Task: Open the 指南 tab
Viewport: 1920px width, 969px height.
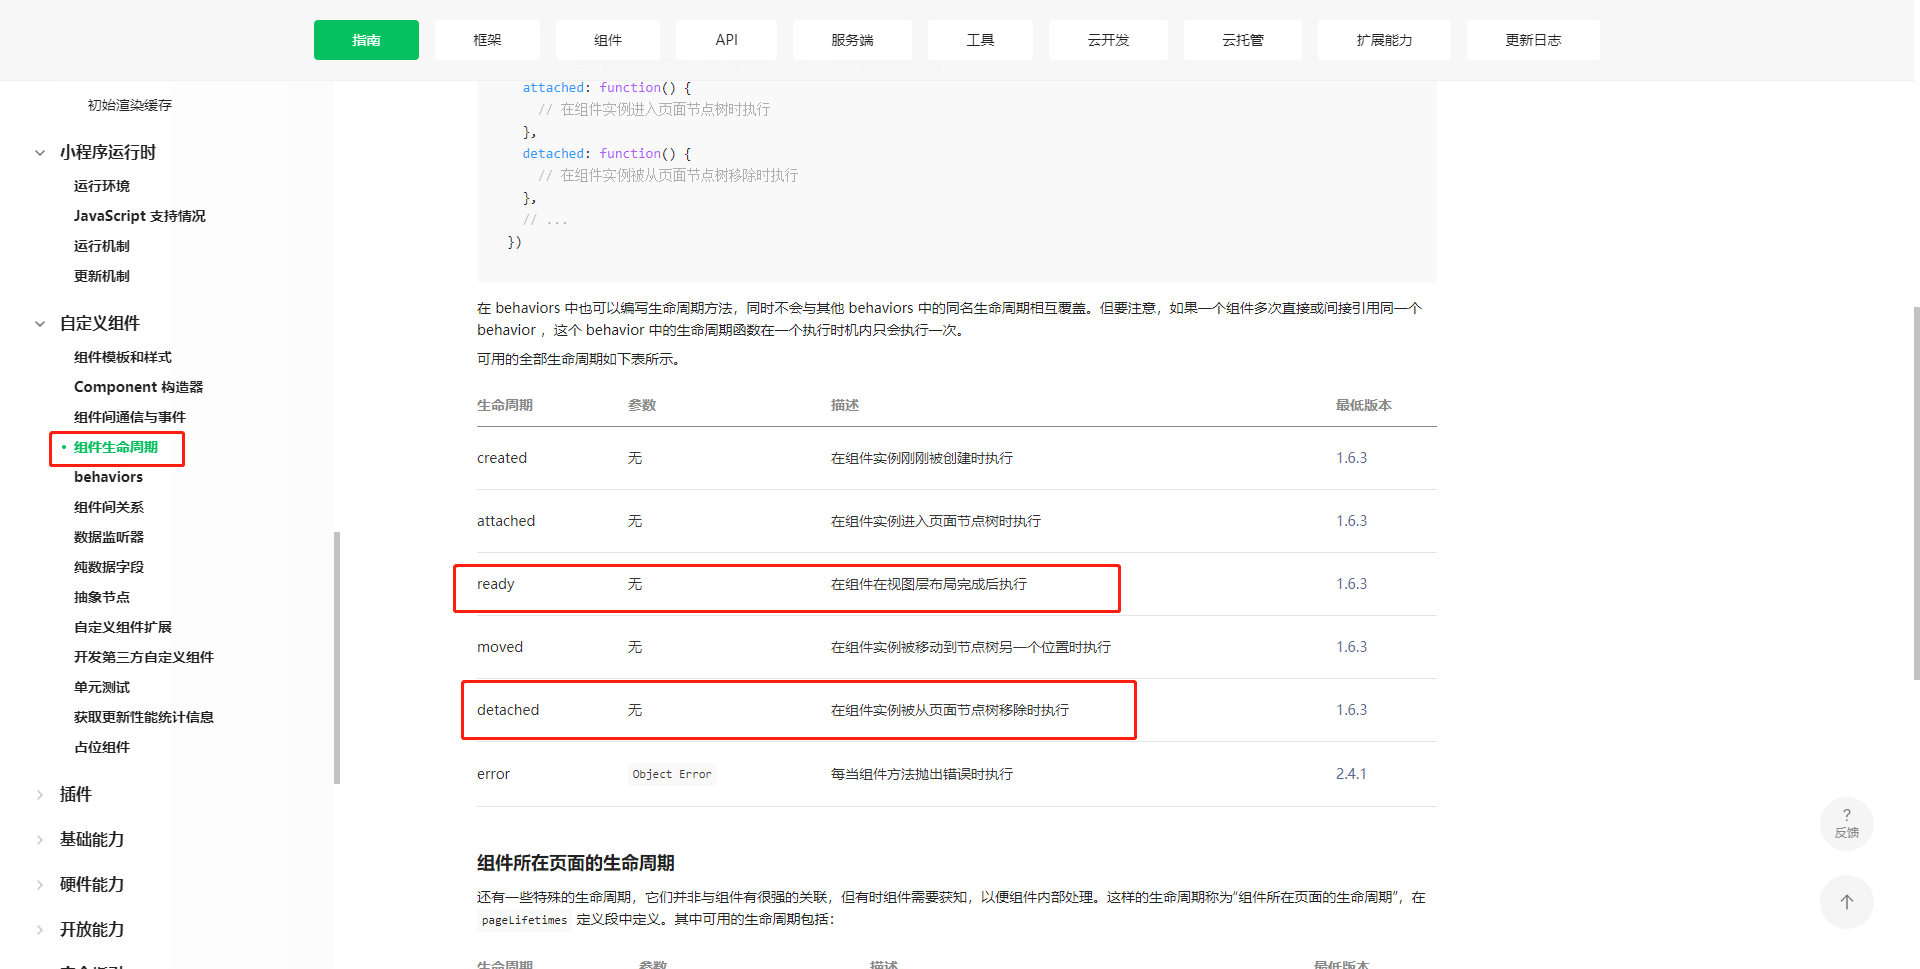Action: [x=366, y=40]
